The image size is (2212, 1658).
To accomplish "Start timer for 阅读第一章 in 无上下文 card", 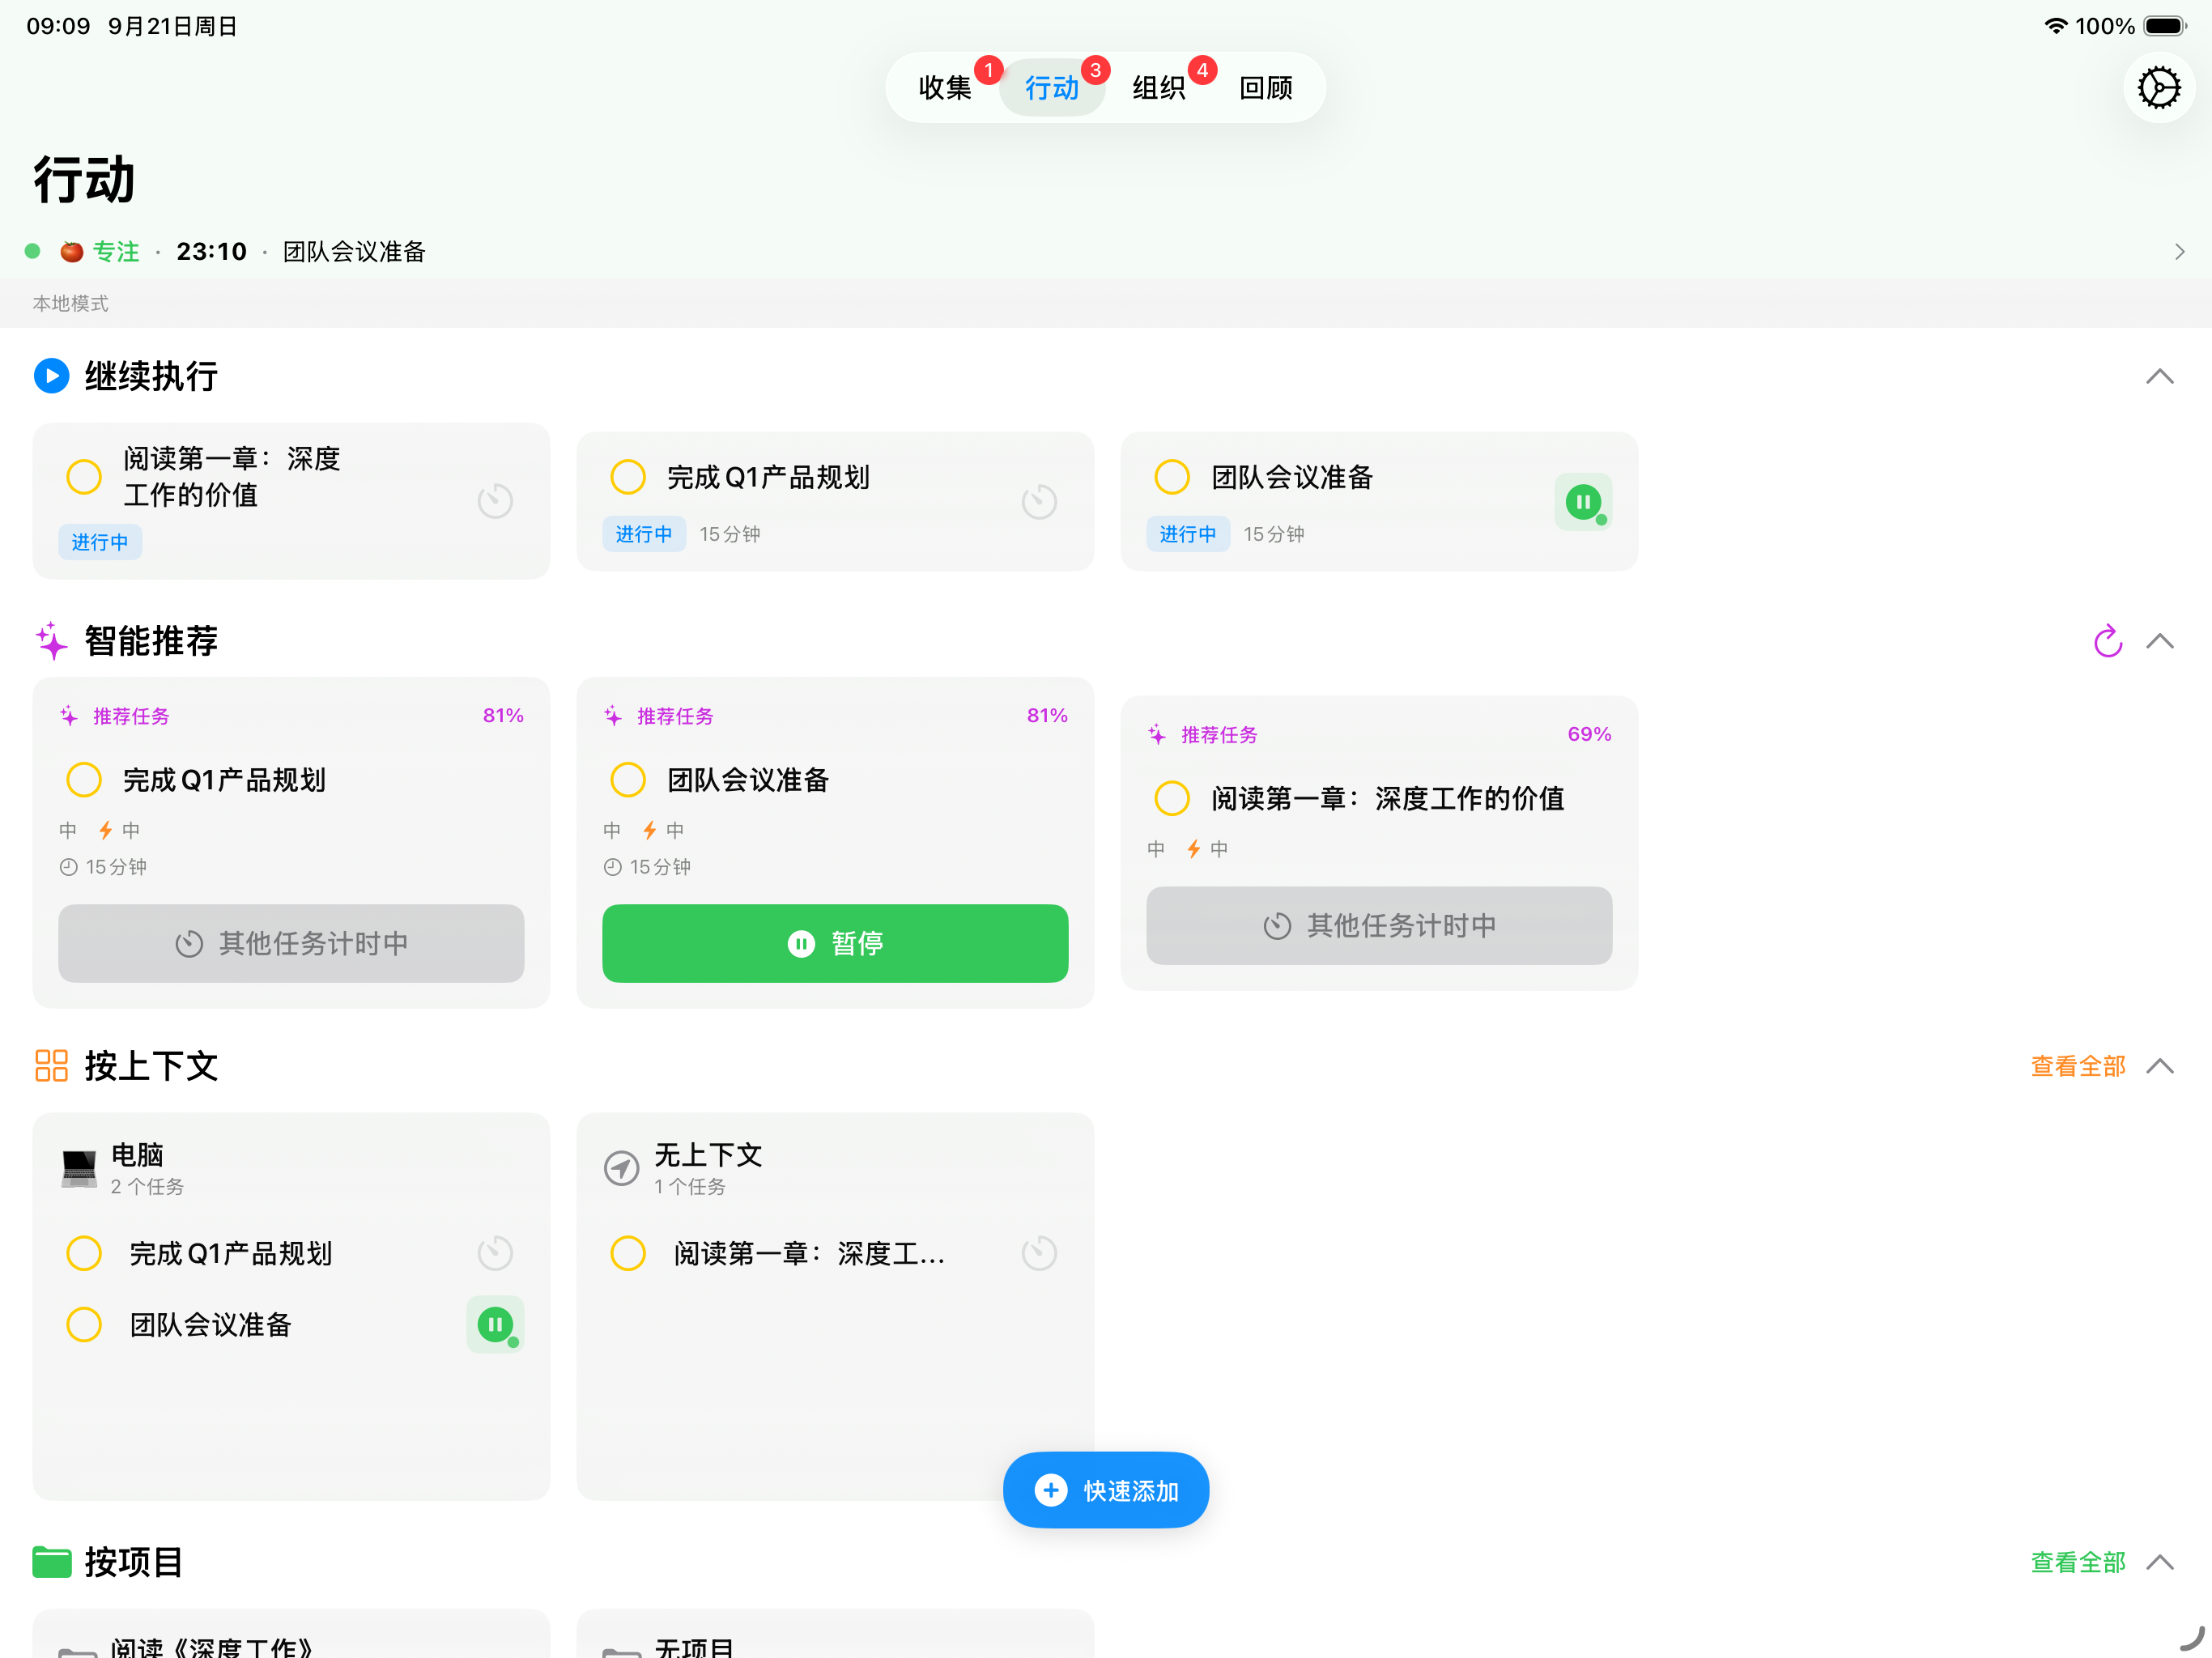I will tap(1039, 1252).
